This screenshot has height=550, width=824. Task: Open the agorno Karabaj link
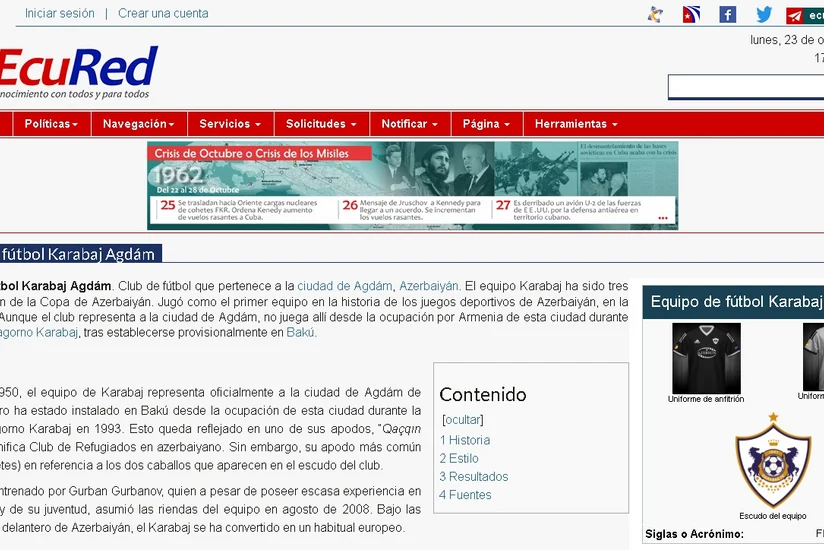tap(39, 333)
